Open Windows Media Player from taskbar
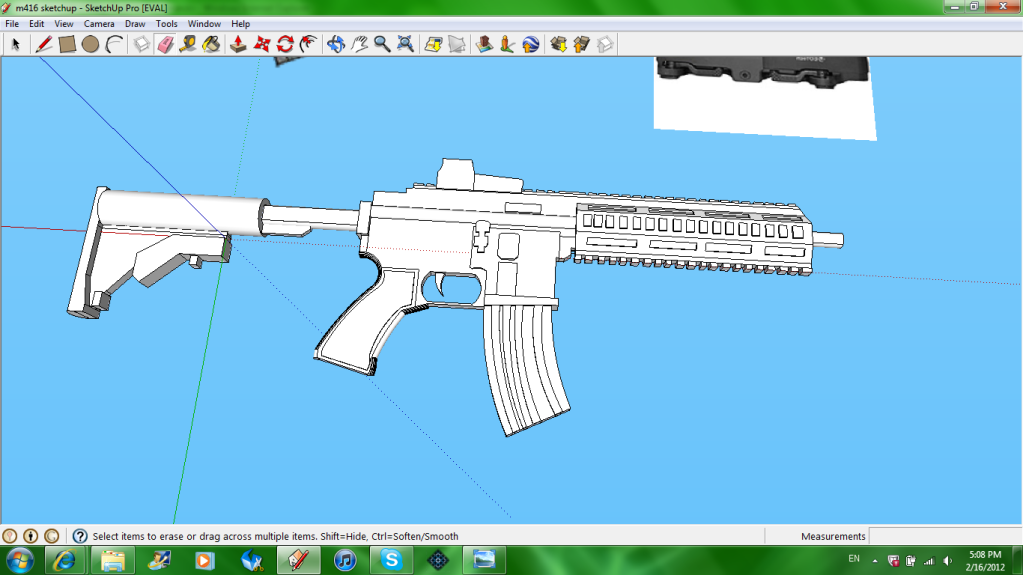 [205, 560]
